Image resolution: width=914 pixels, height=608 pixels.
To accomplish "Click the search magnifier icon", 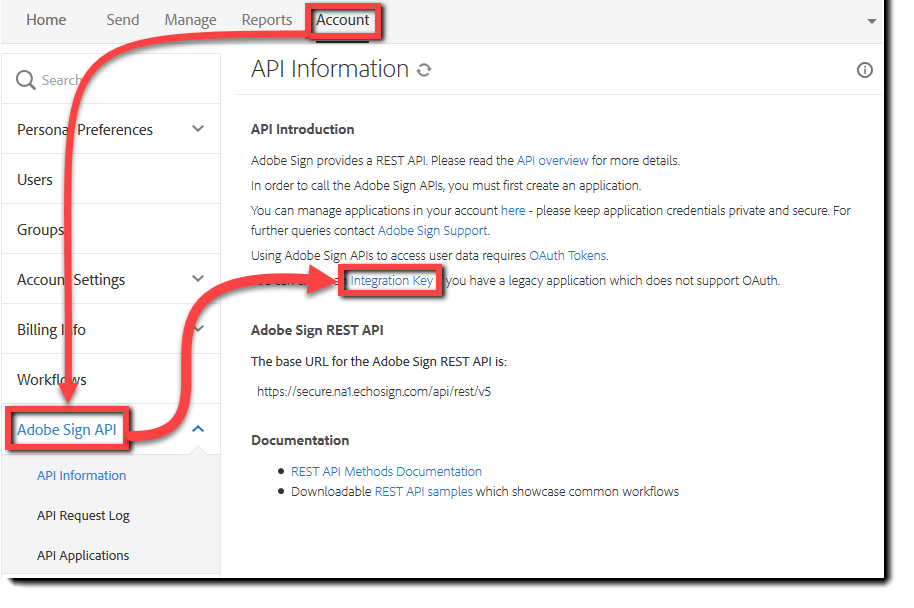I will [x=26, y=80].
